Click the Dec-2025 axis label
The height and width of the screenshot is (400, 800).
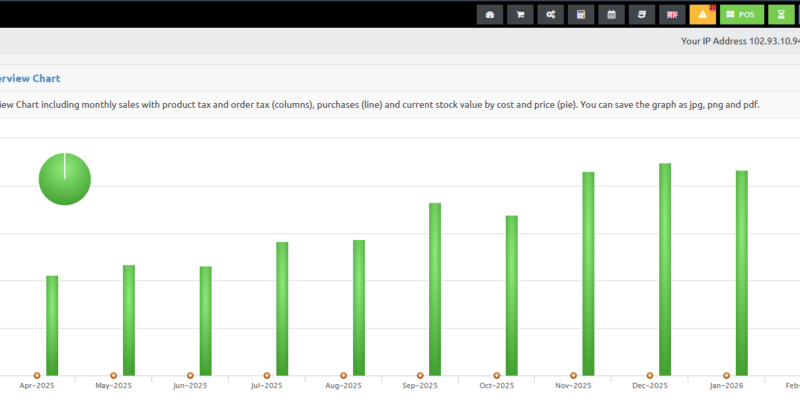649,386
